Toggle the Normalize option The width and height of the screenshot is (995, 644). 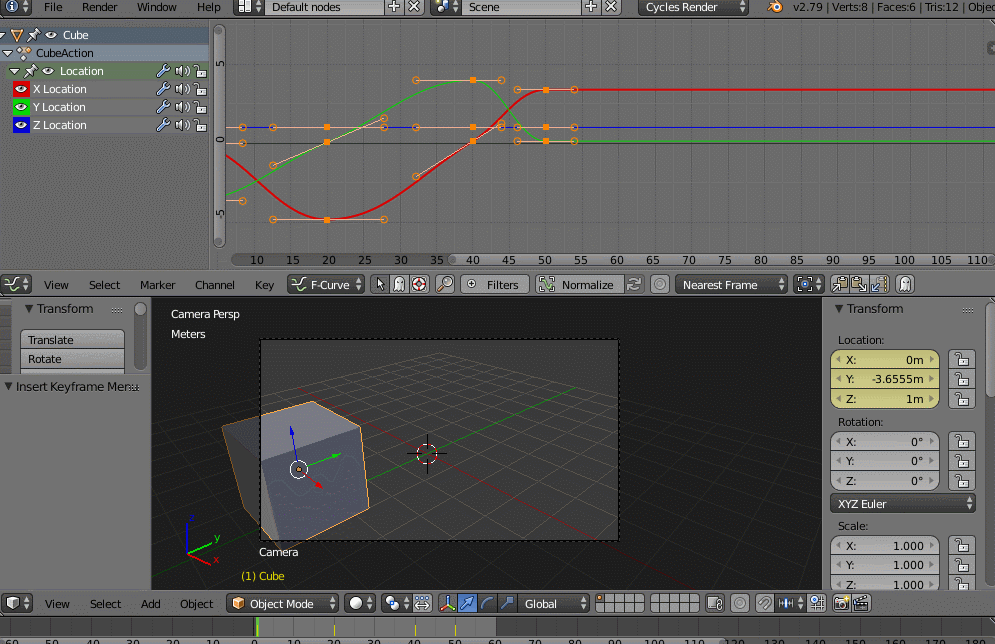click(578, 285)
